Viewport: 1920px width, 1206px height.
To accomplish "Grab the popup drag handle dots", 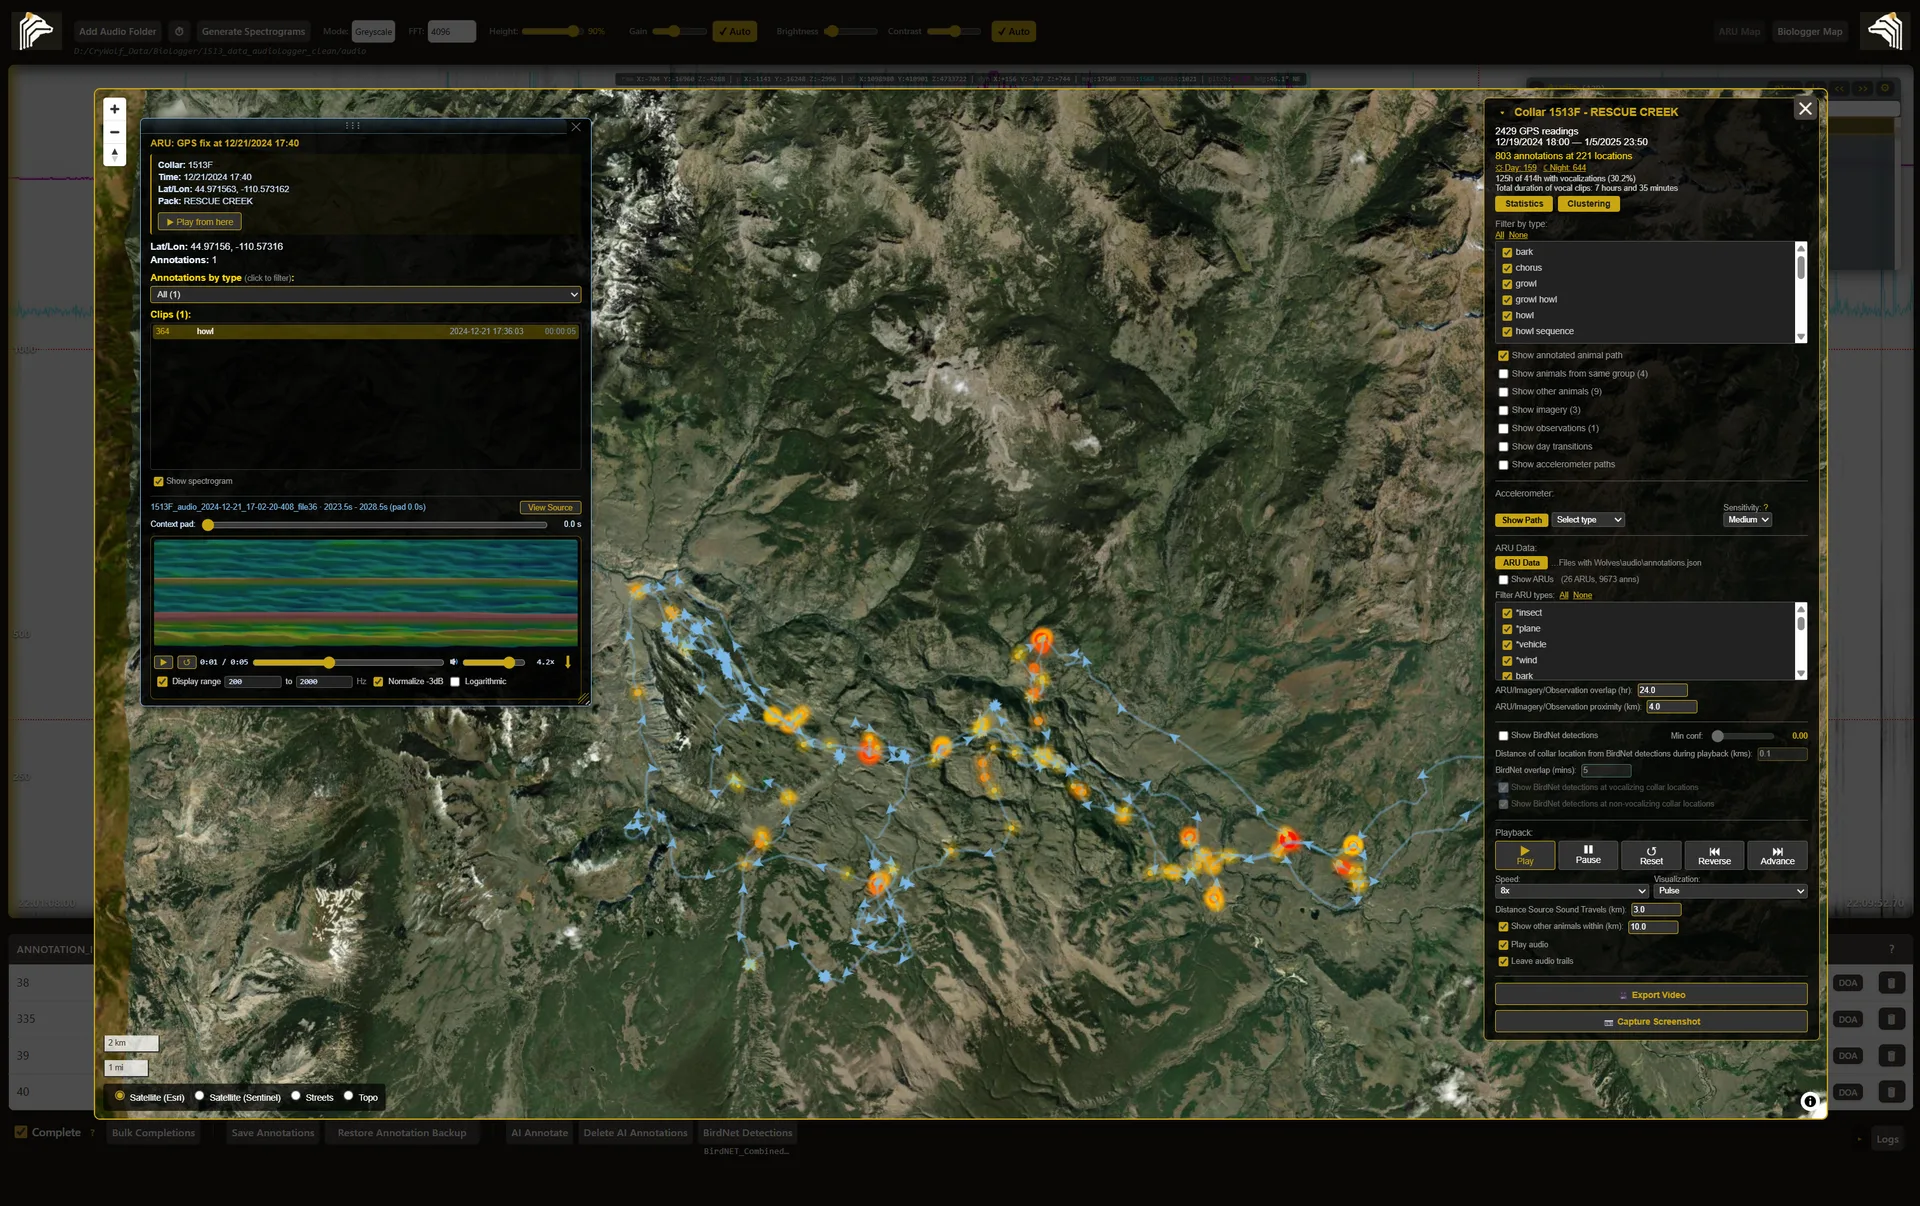I will pyautogui.click(x=353, y=126).
